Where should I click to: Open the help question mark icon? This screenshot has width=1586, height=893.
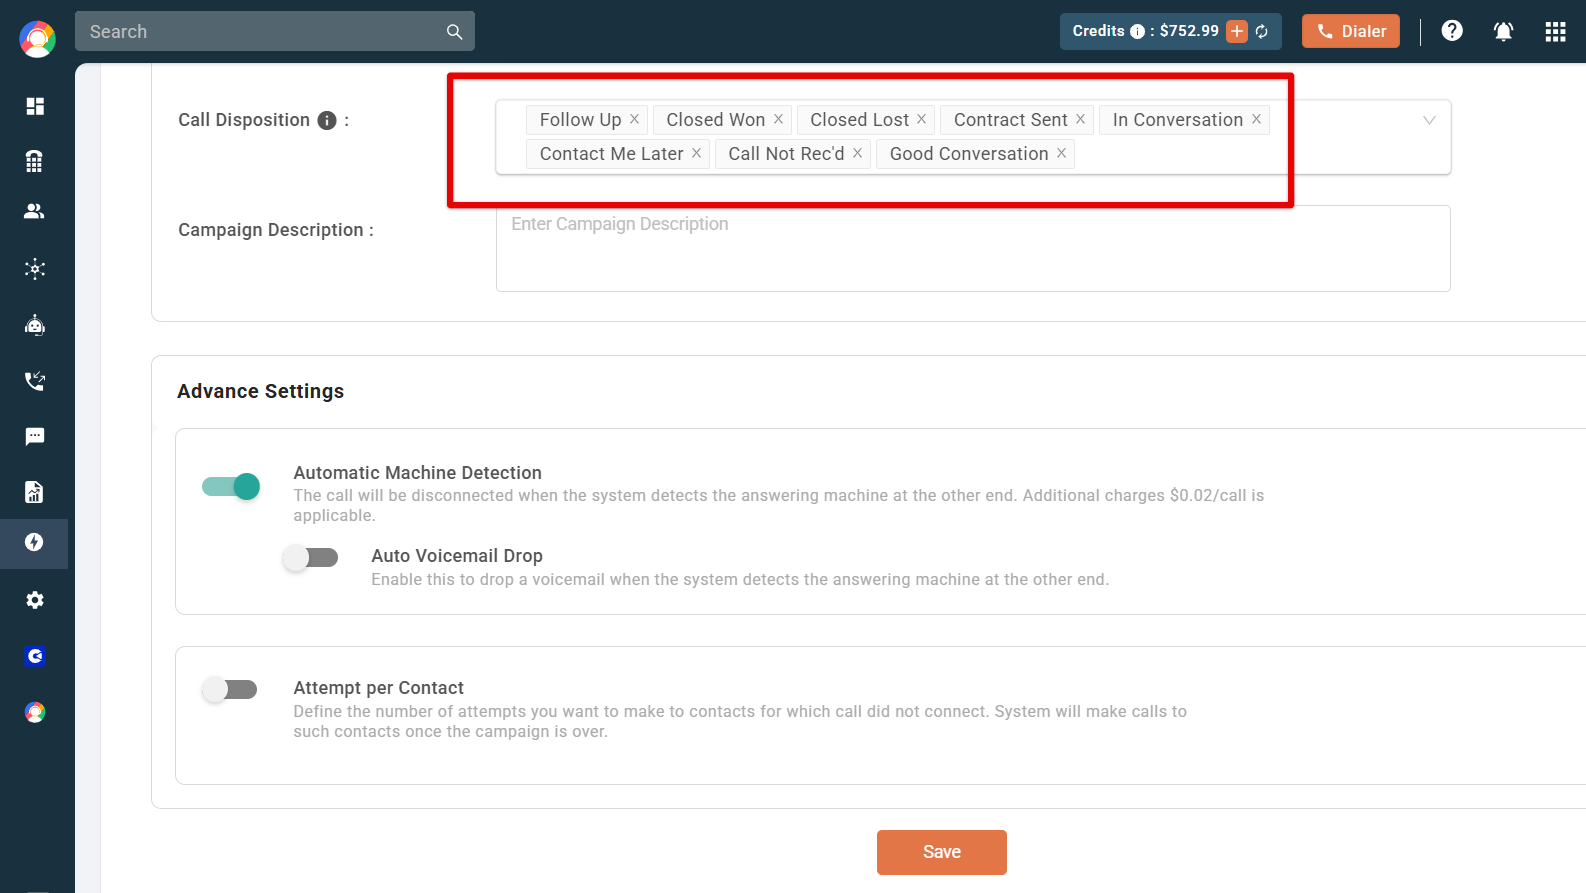(x=1452, y=31)
